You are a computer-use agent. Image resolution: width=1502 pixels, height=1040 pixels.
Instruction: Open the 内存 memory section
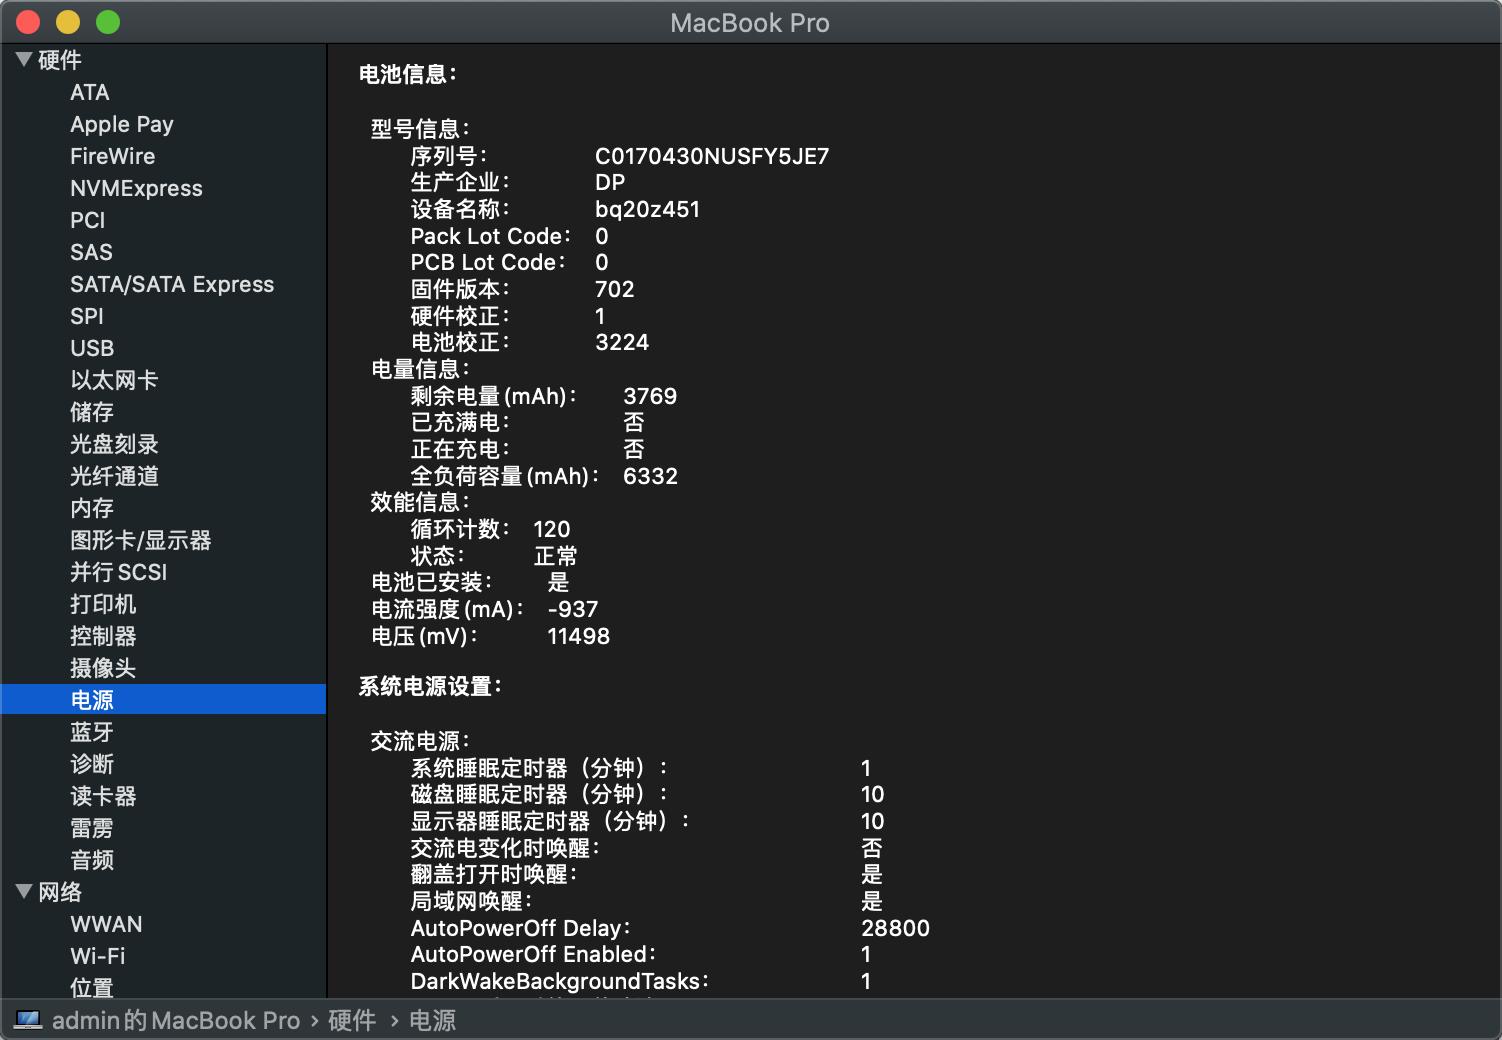click(92, 508)
